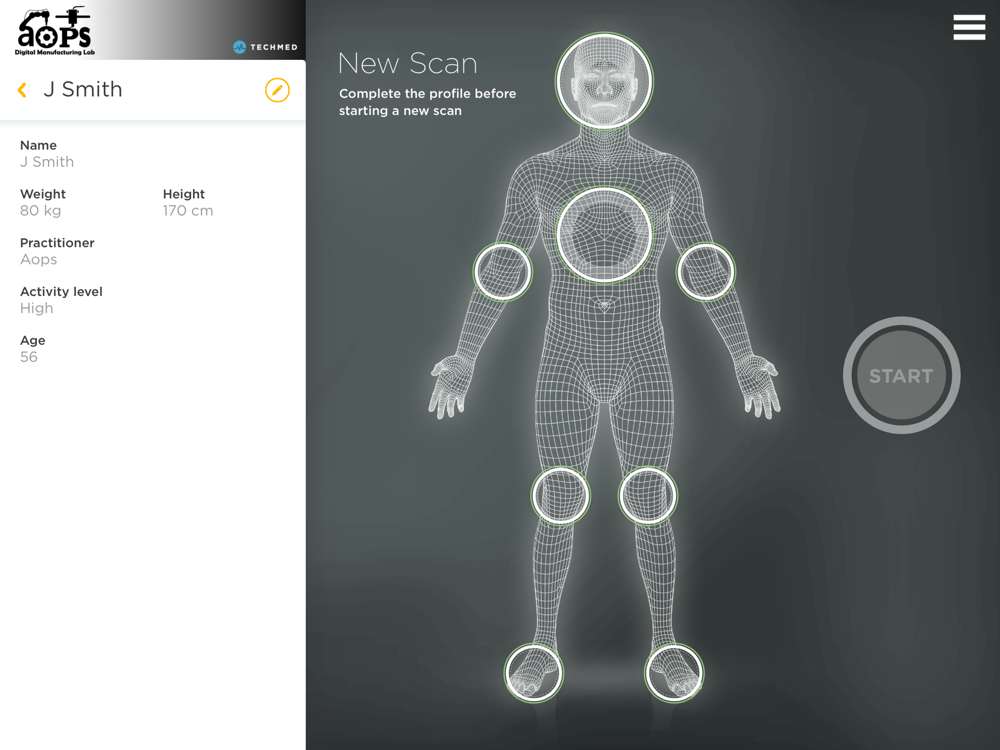Click the "Age" field label
The image size is (1000, 750).
coord(33,341)
